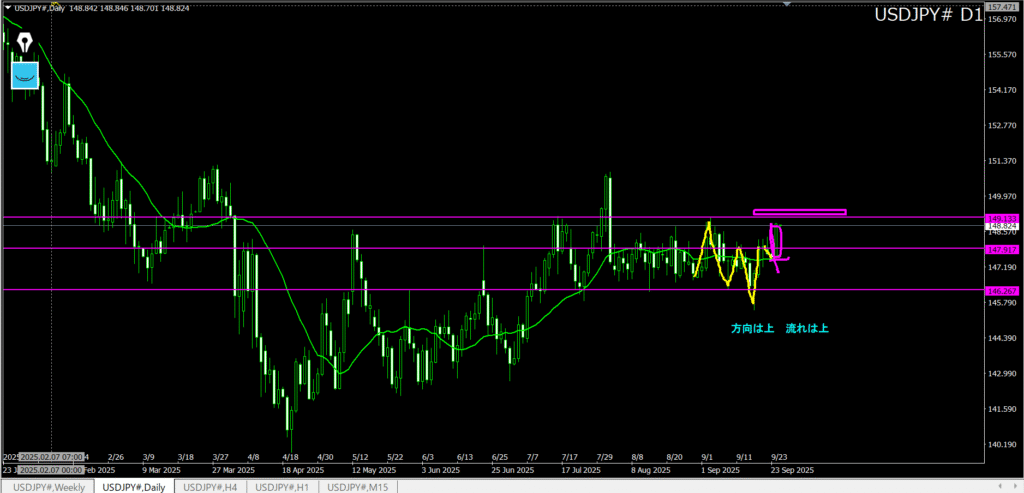Click the 149.133 magenta price label
The image size is (1024, 493).
(x=1002, y=217)
